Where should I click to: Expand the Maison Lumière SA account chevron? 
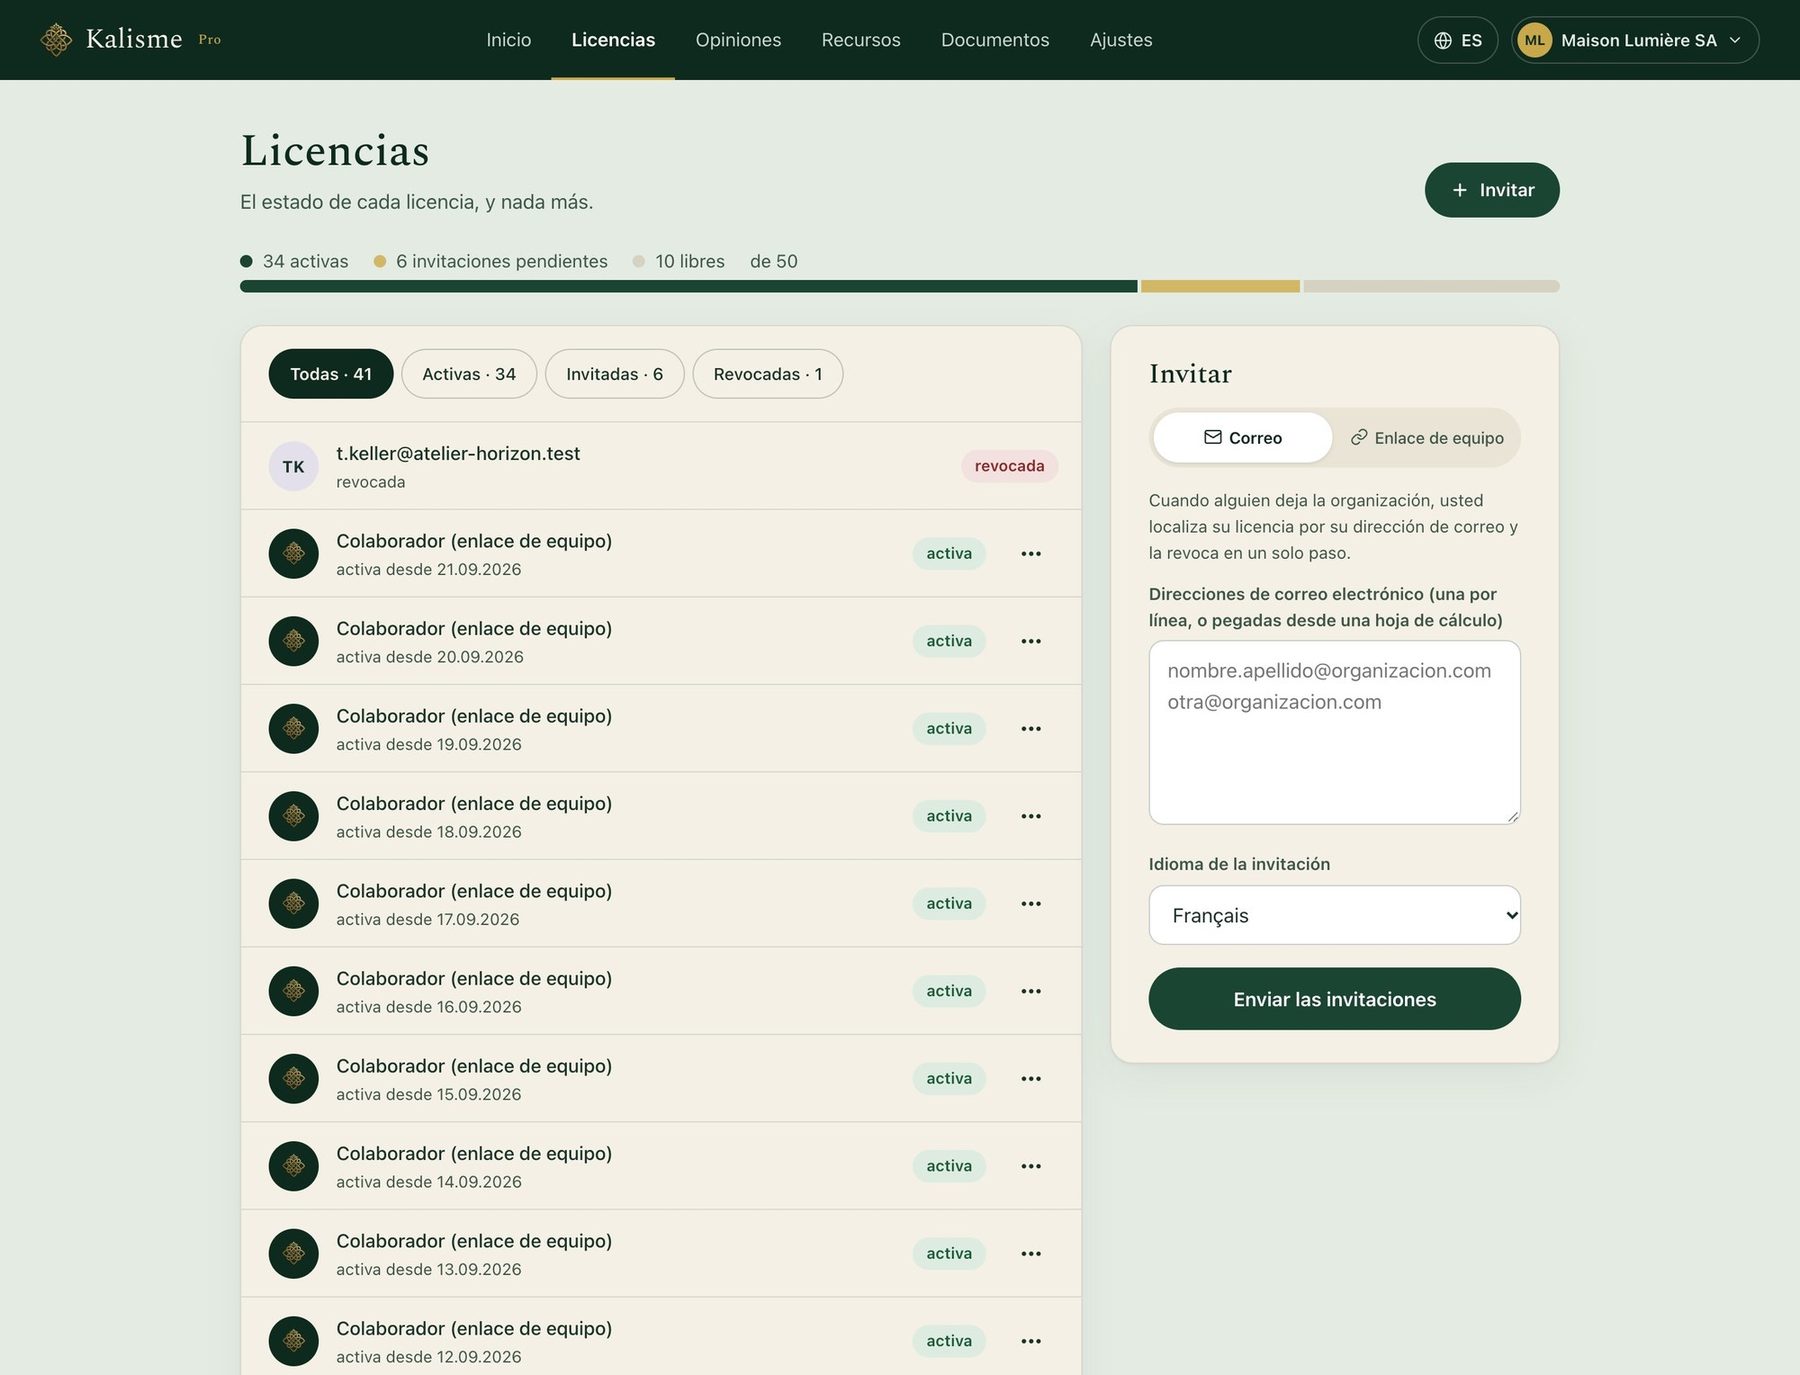pos(1735,40)
